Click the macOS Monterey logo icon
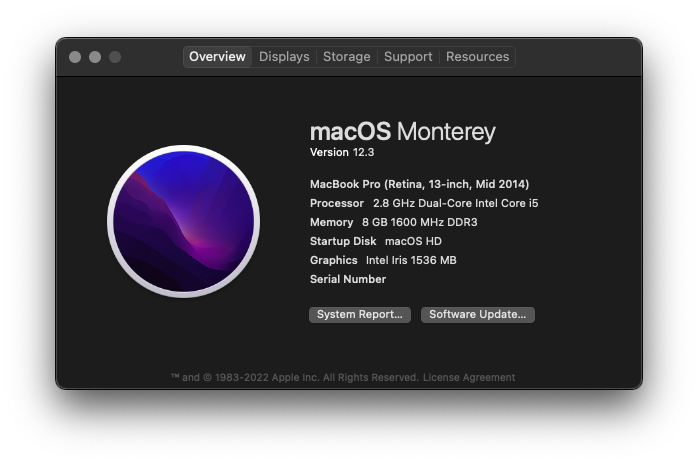Viewport: 698px width, 463px height. (183, 221)
